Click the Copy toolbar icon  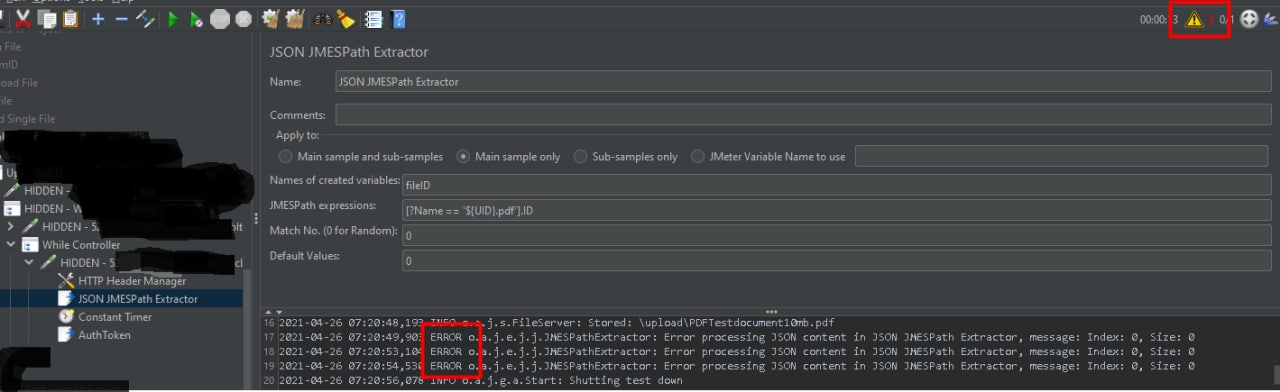pyautogui.click(x=46, y=19)
